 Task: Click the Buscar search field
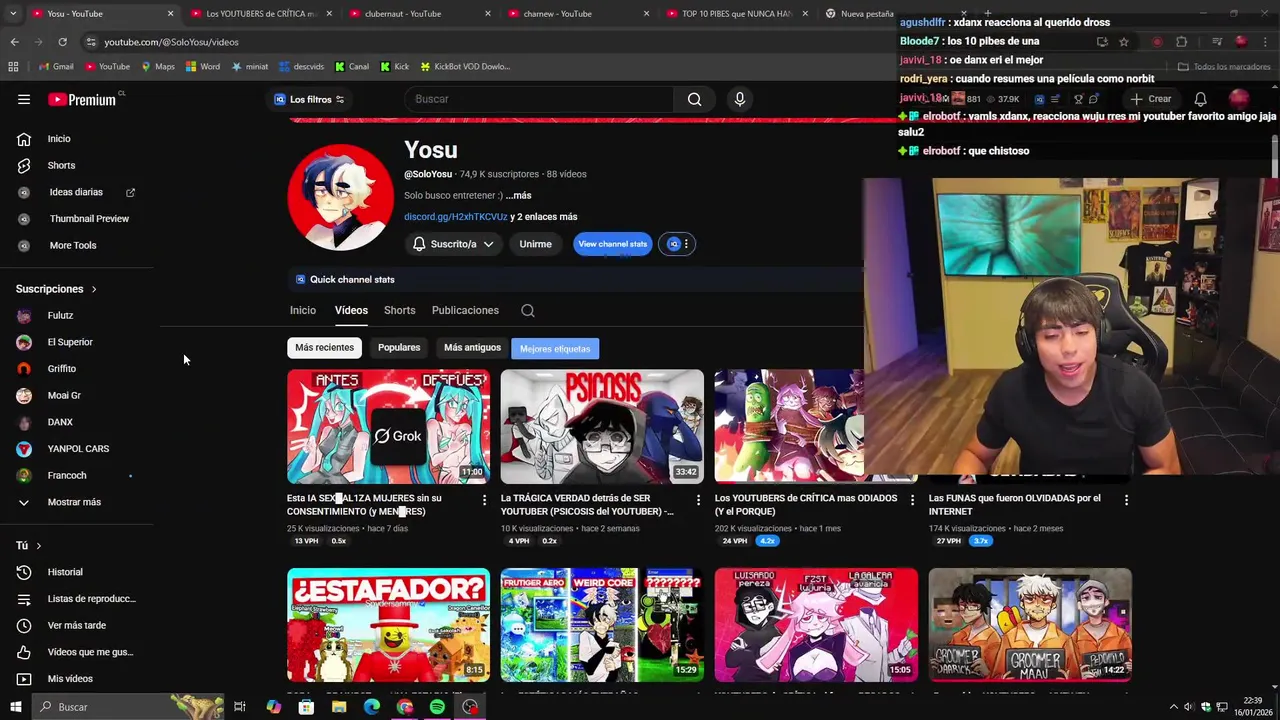coord(540,99)
